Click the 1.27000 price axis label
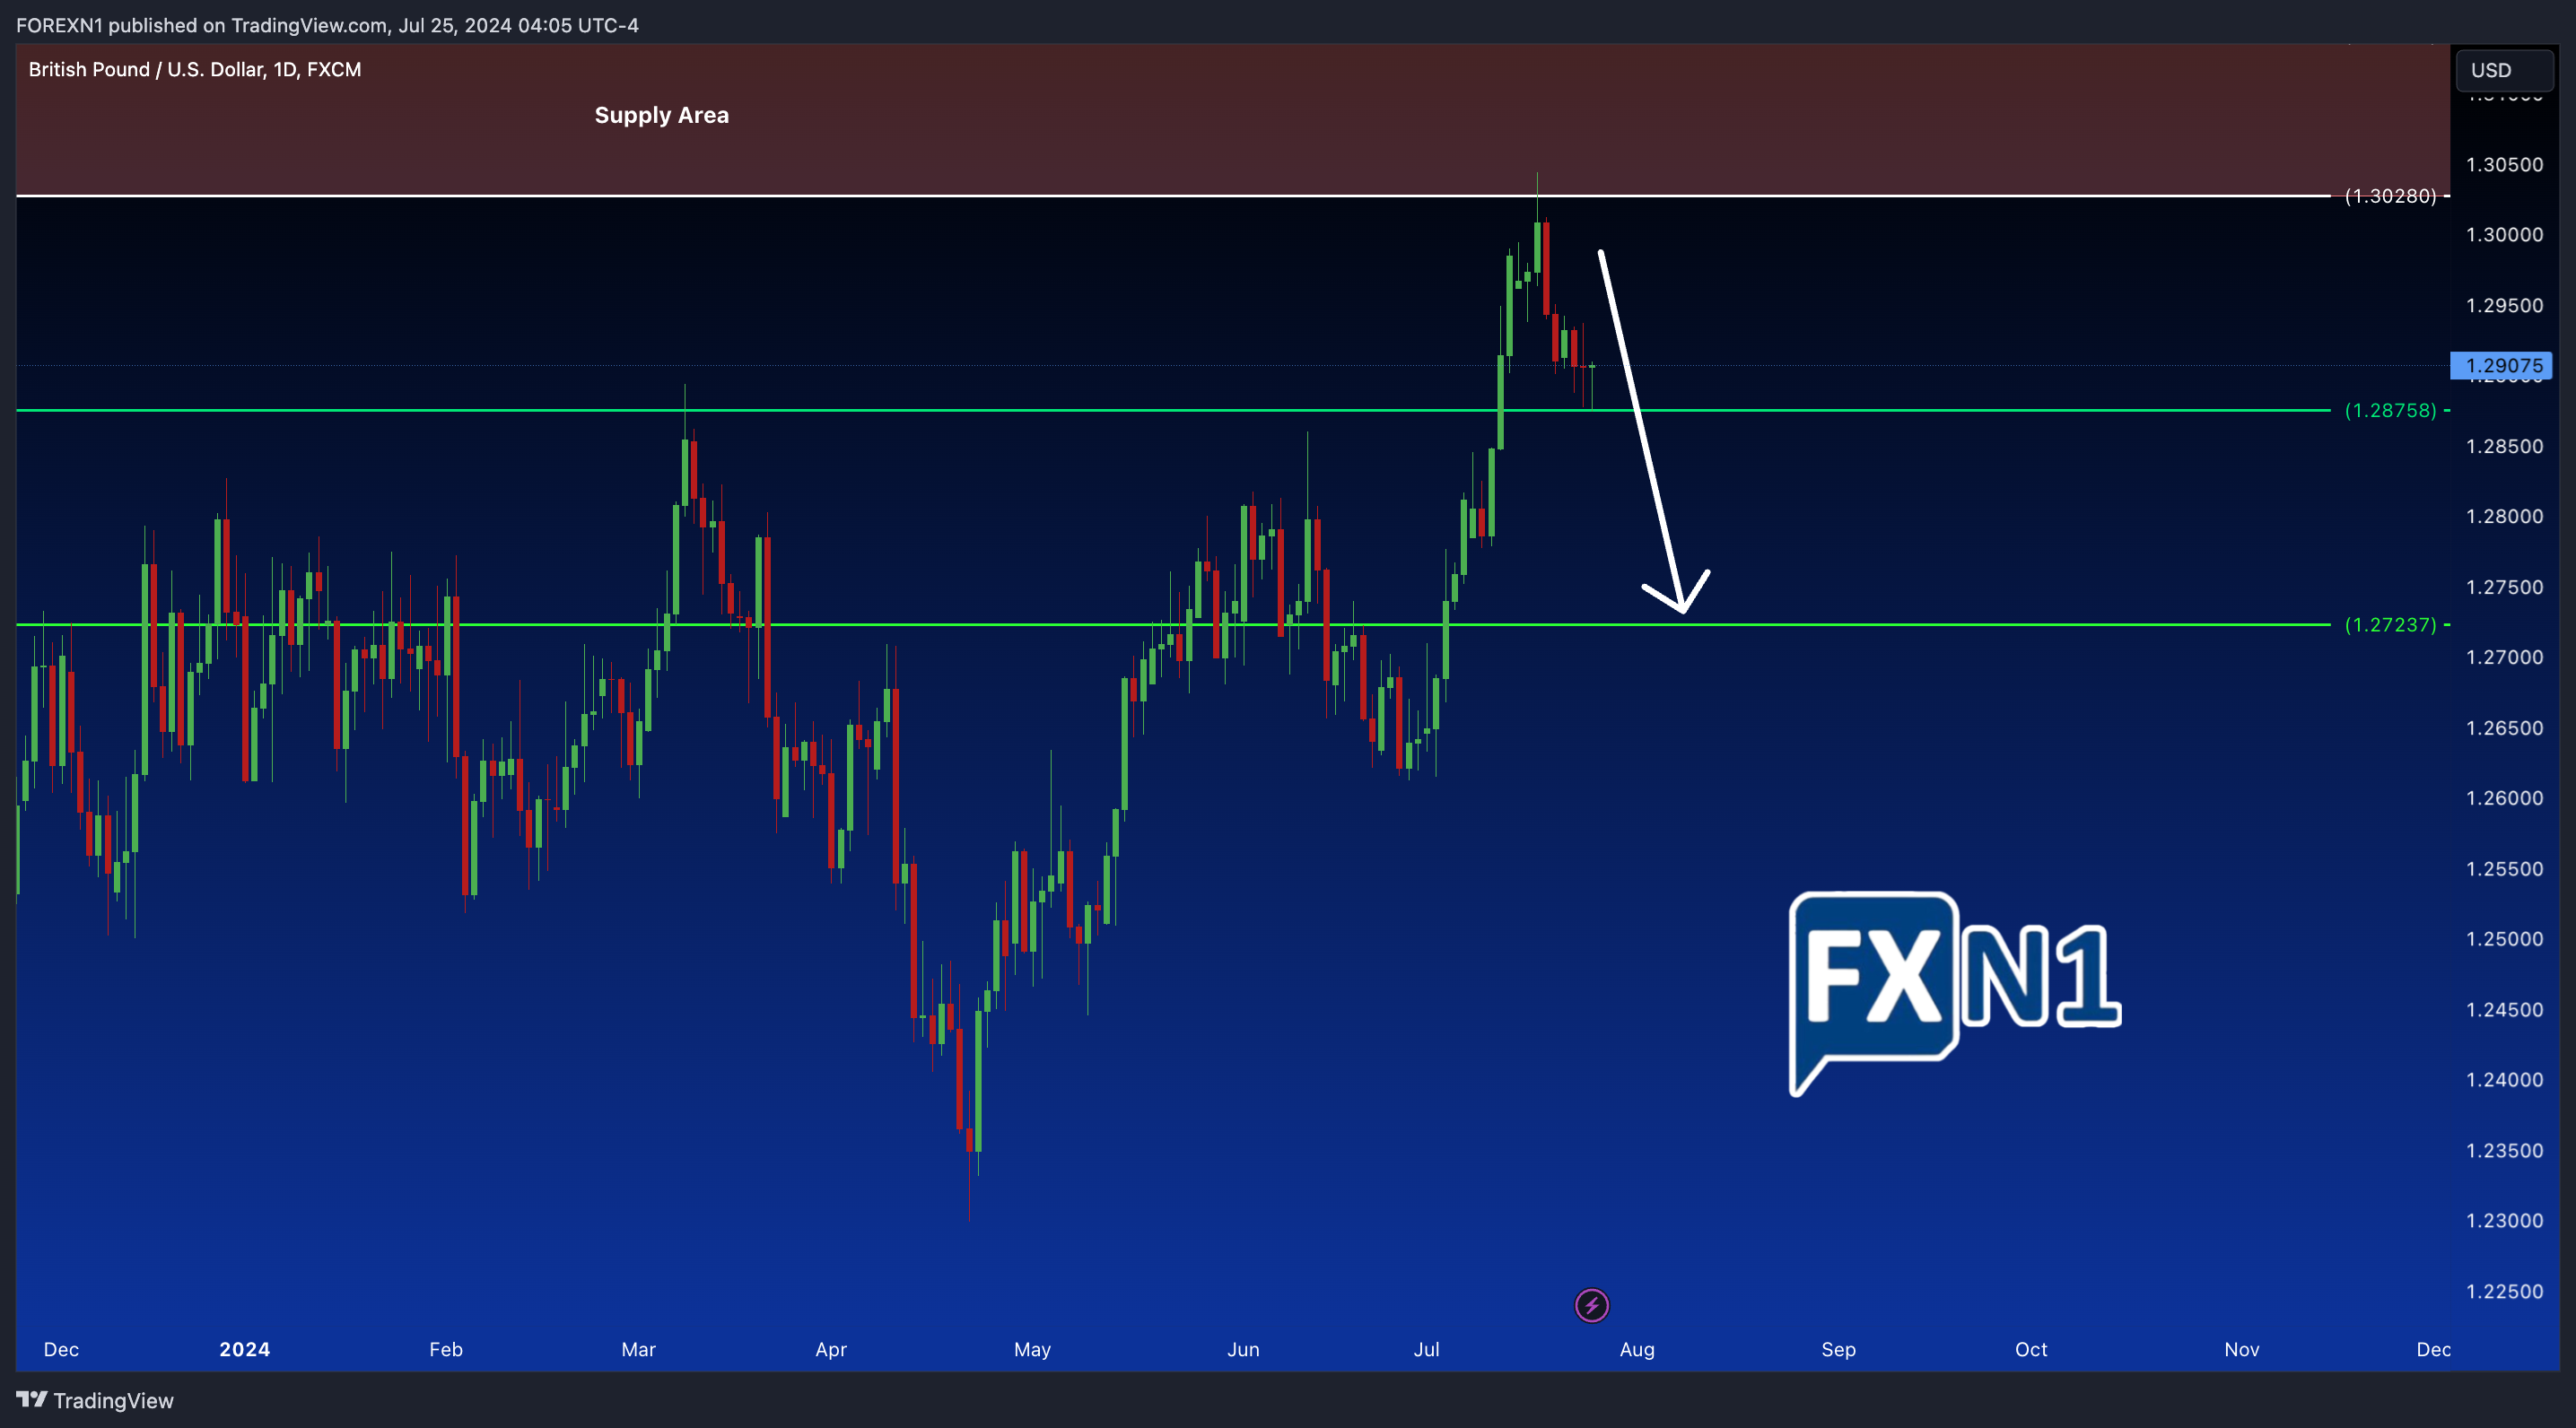 point(2504,657)
